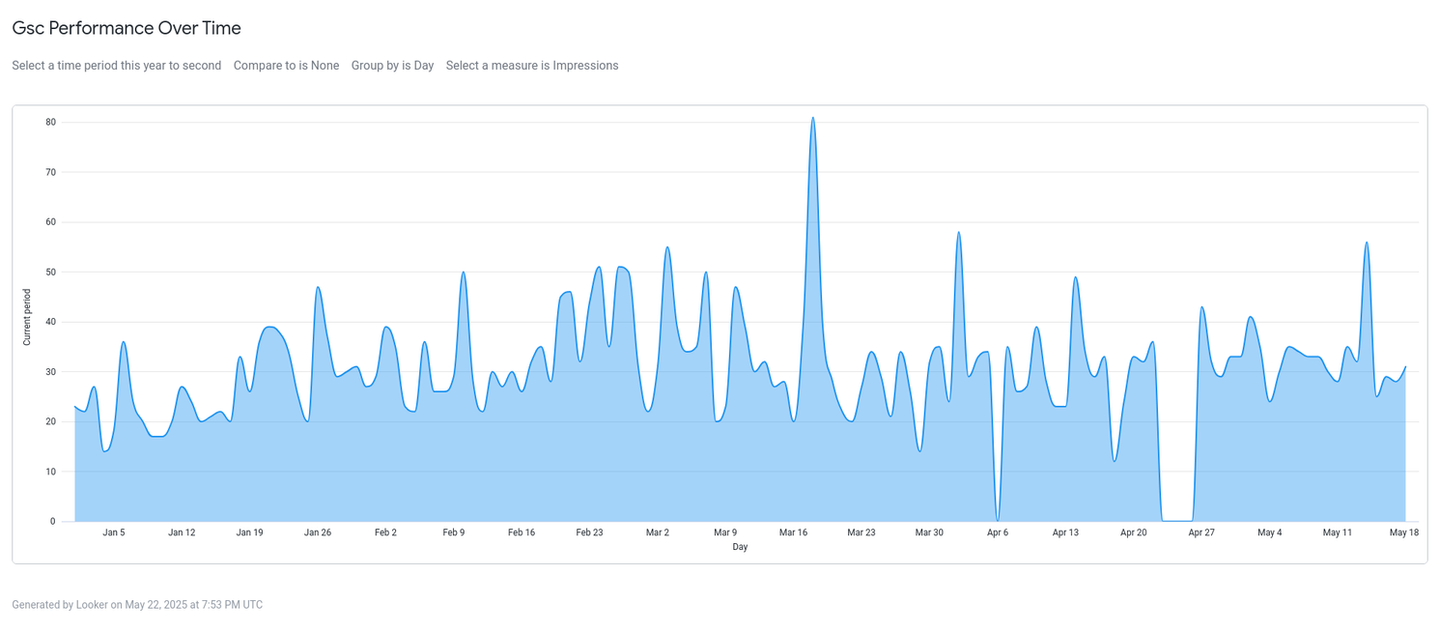1440x633 pixels.
Task: Click the 50 y-axis tick value
Action: click(x=50, y=272)
